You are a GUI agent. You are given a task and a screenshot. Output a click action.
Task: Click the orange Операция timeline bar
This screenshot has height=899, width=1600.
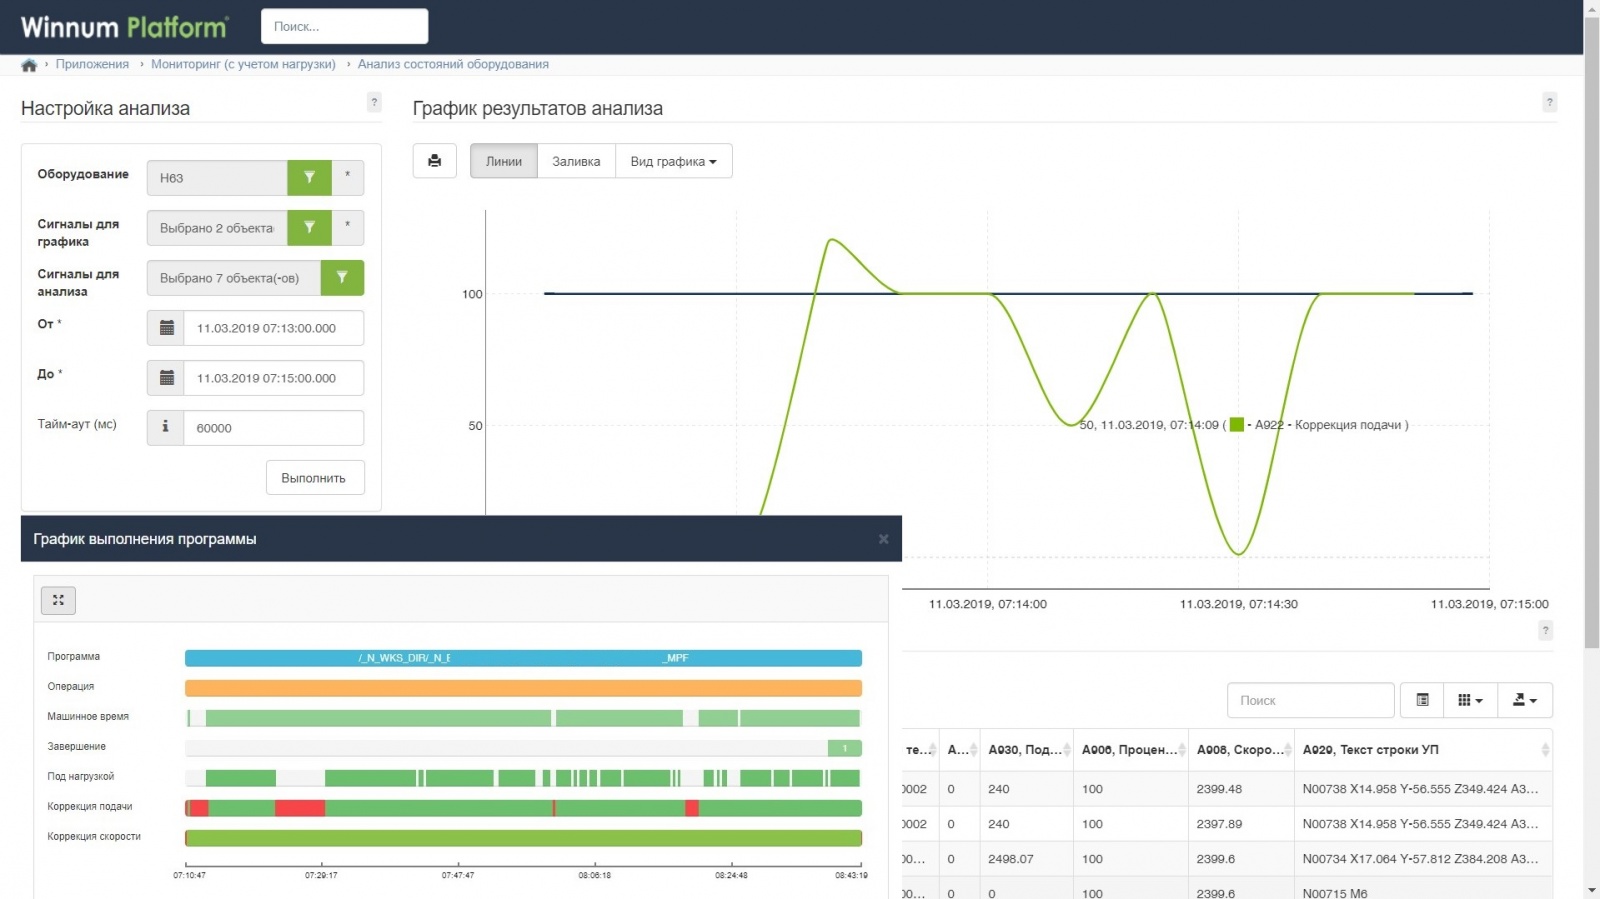pyautogui.click(x=523, y=688)
